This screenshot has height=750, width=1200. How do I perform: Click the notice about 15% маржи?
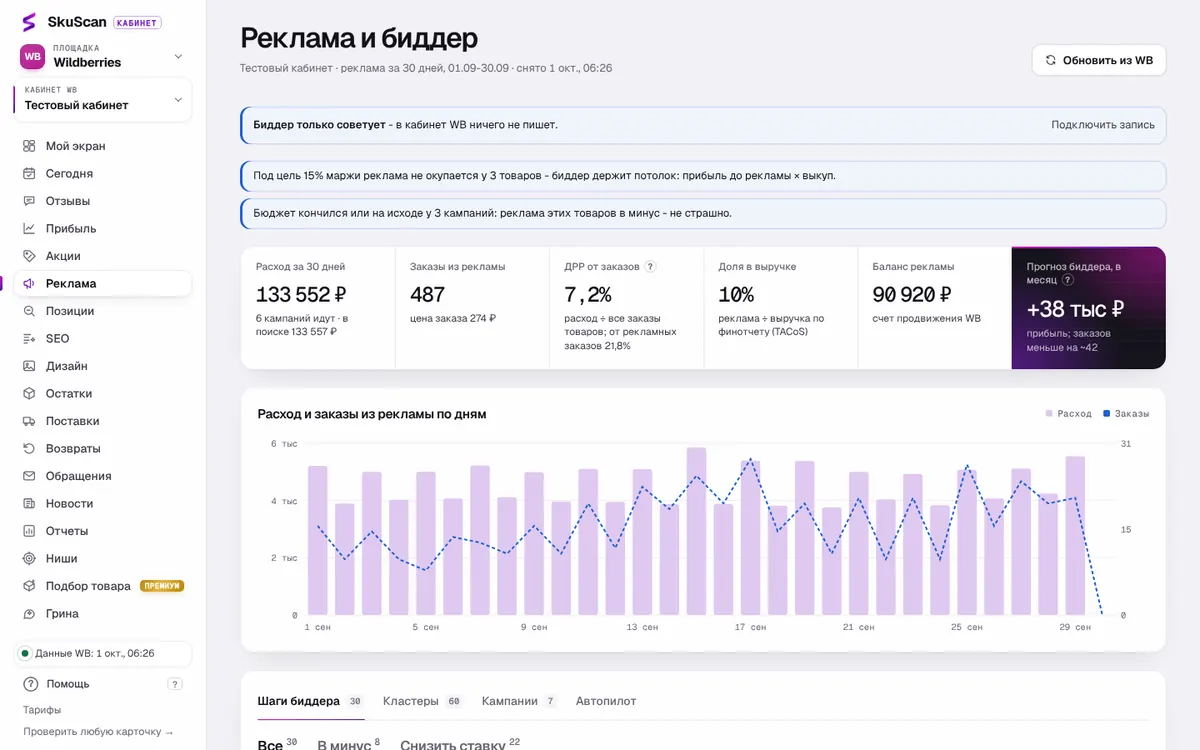[x=703, y=175]
